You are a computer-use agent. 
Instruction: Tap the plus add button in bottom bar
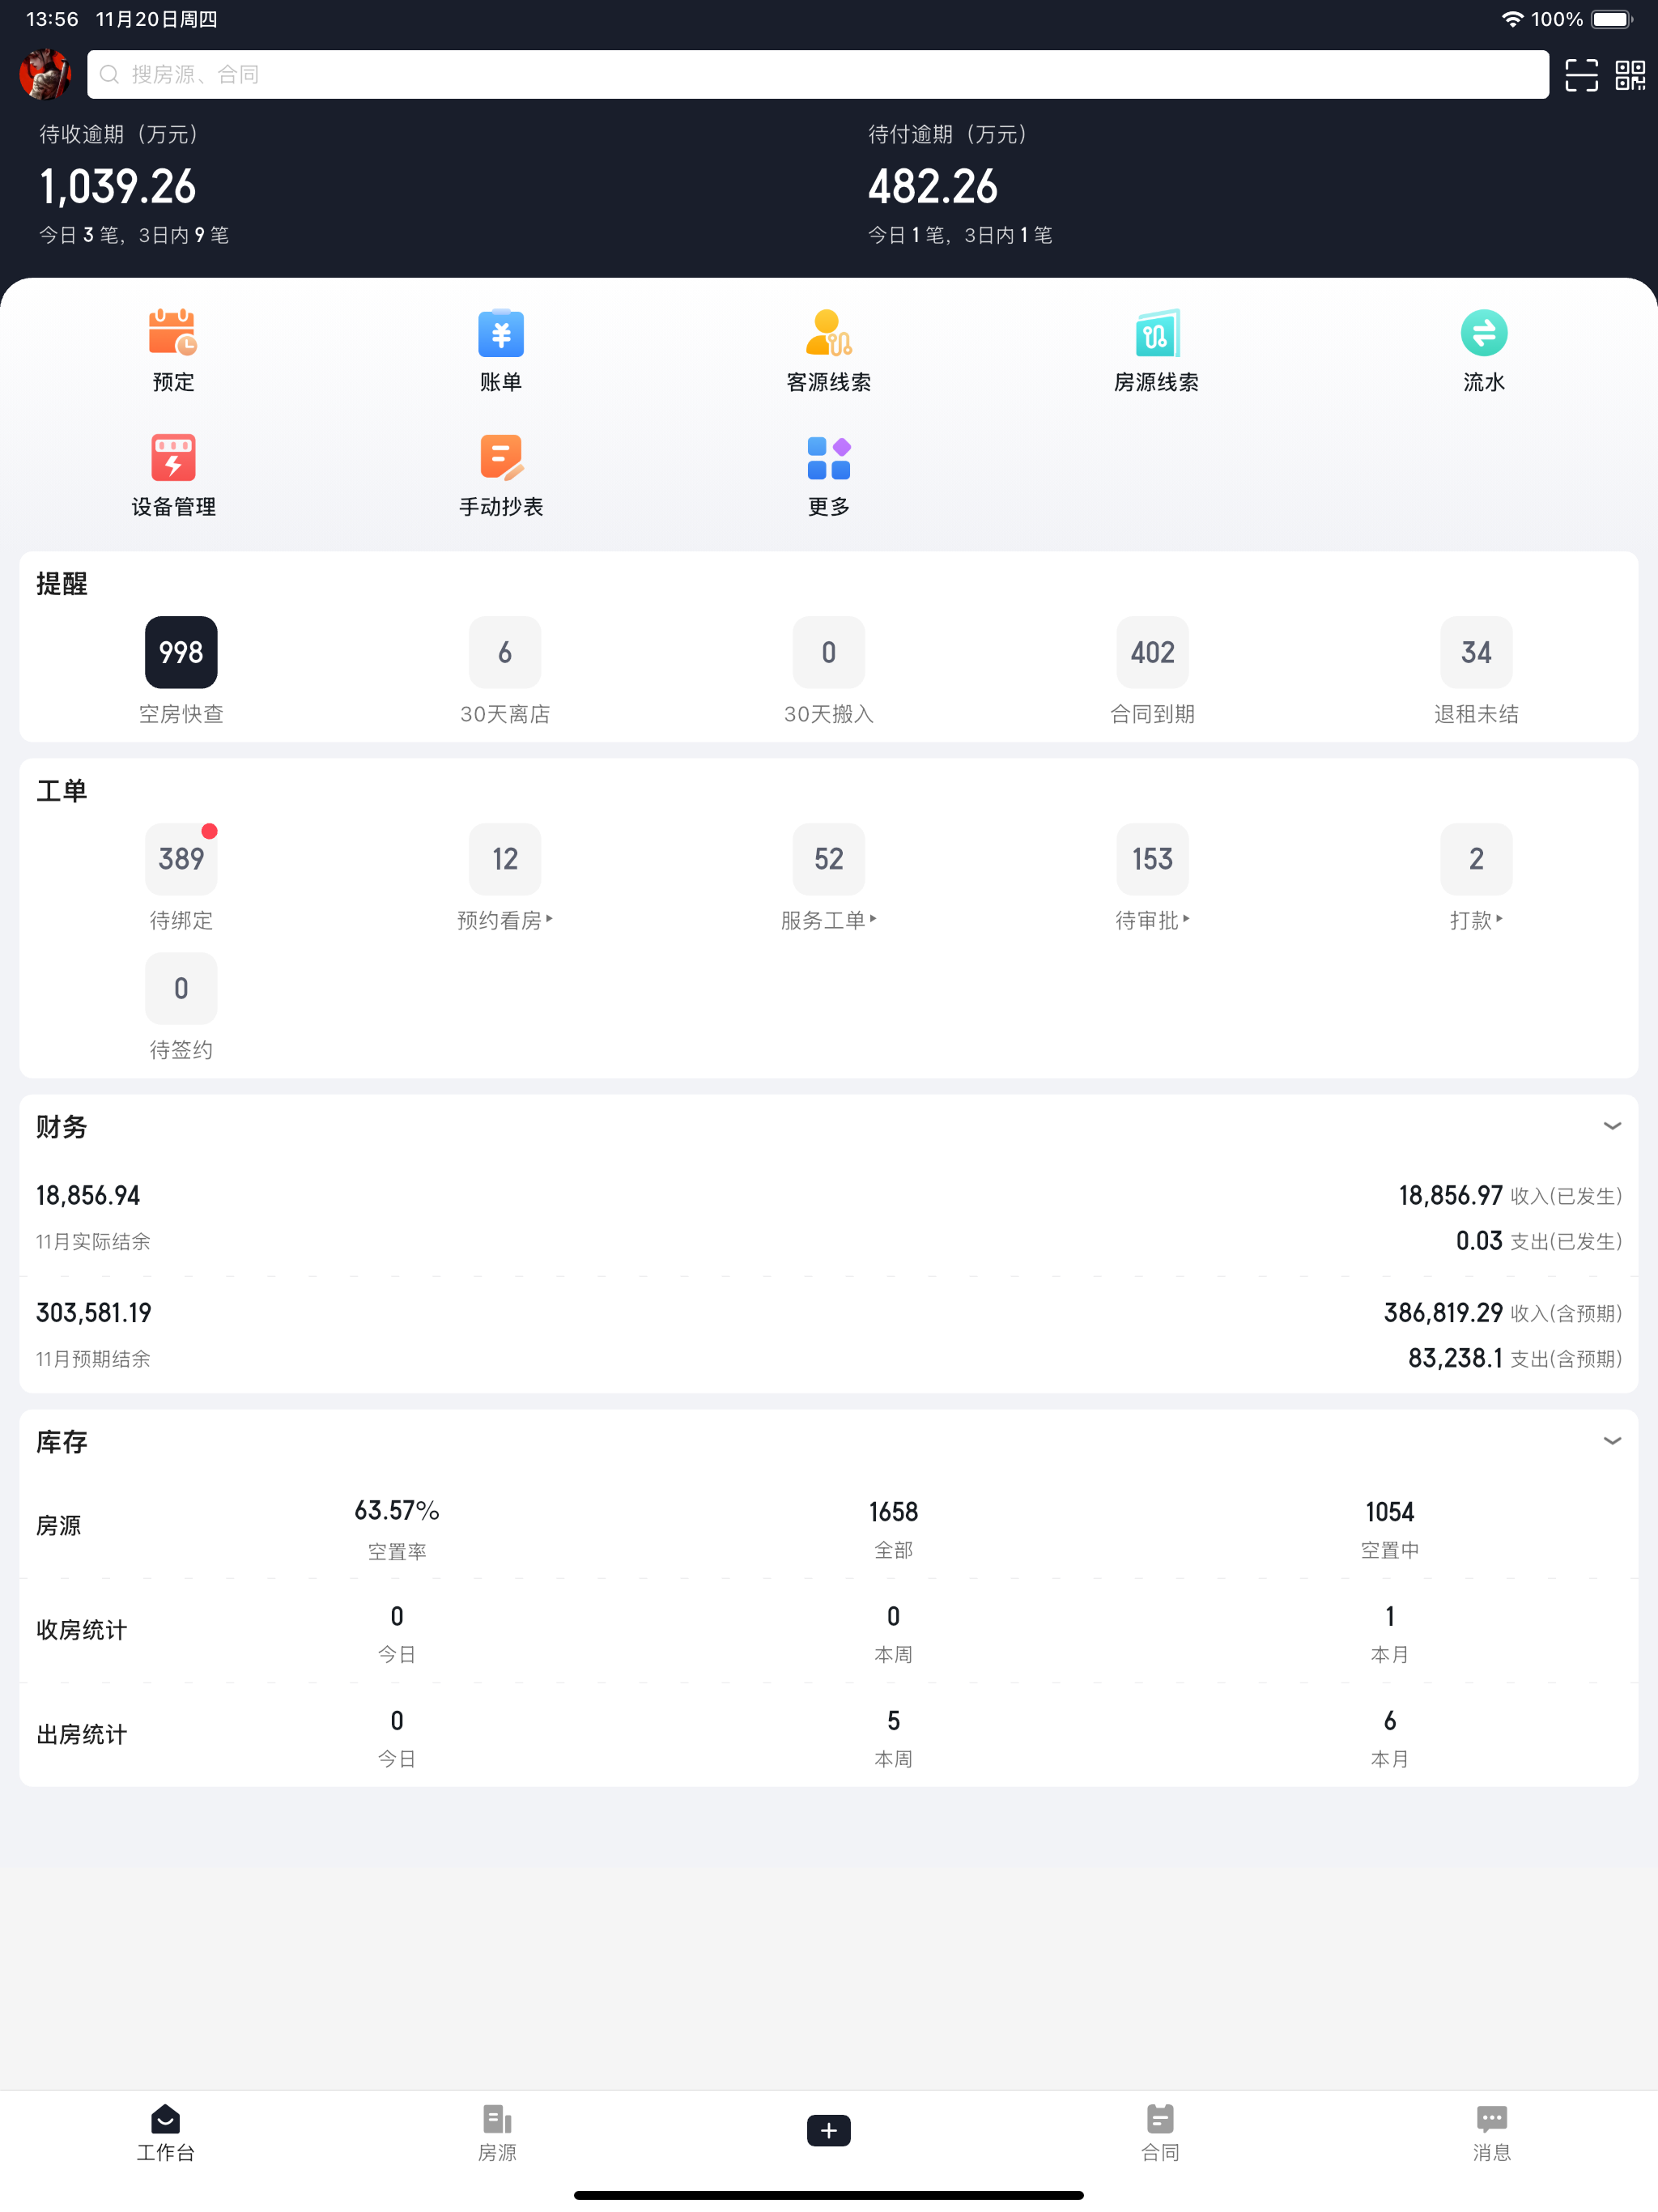(x=828, y=2130)
